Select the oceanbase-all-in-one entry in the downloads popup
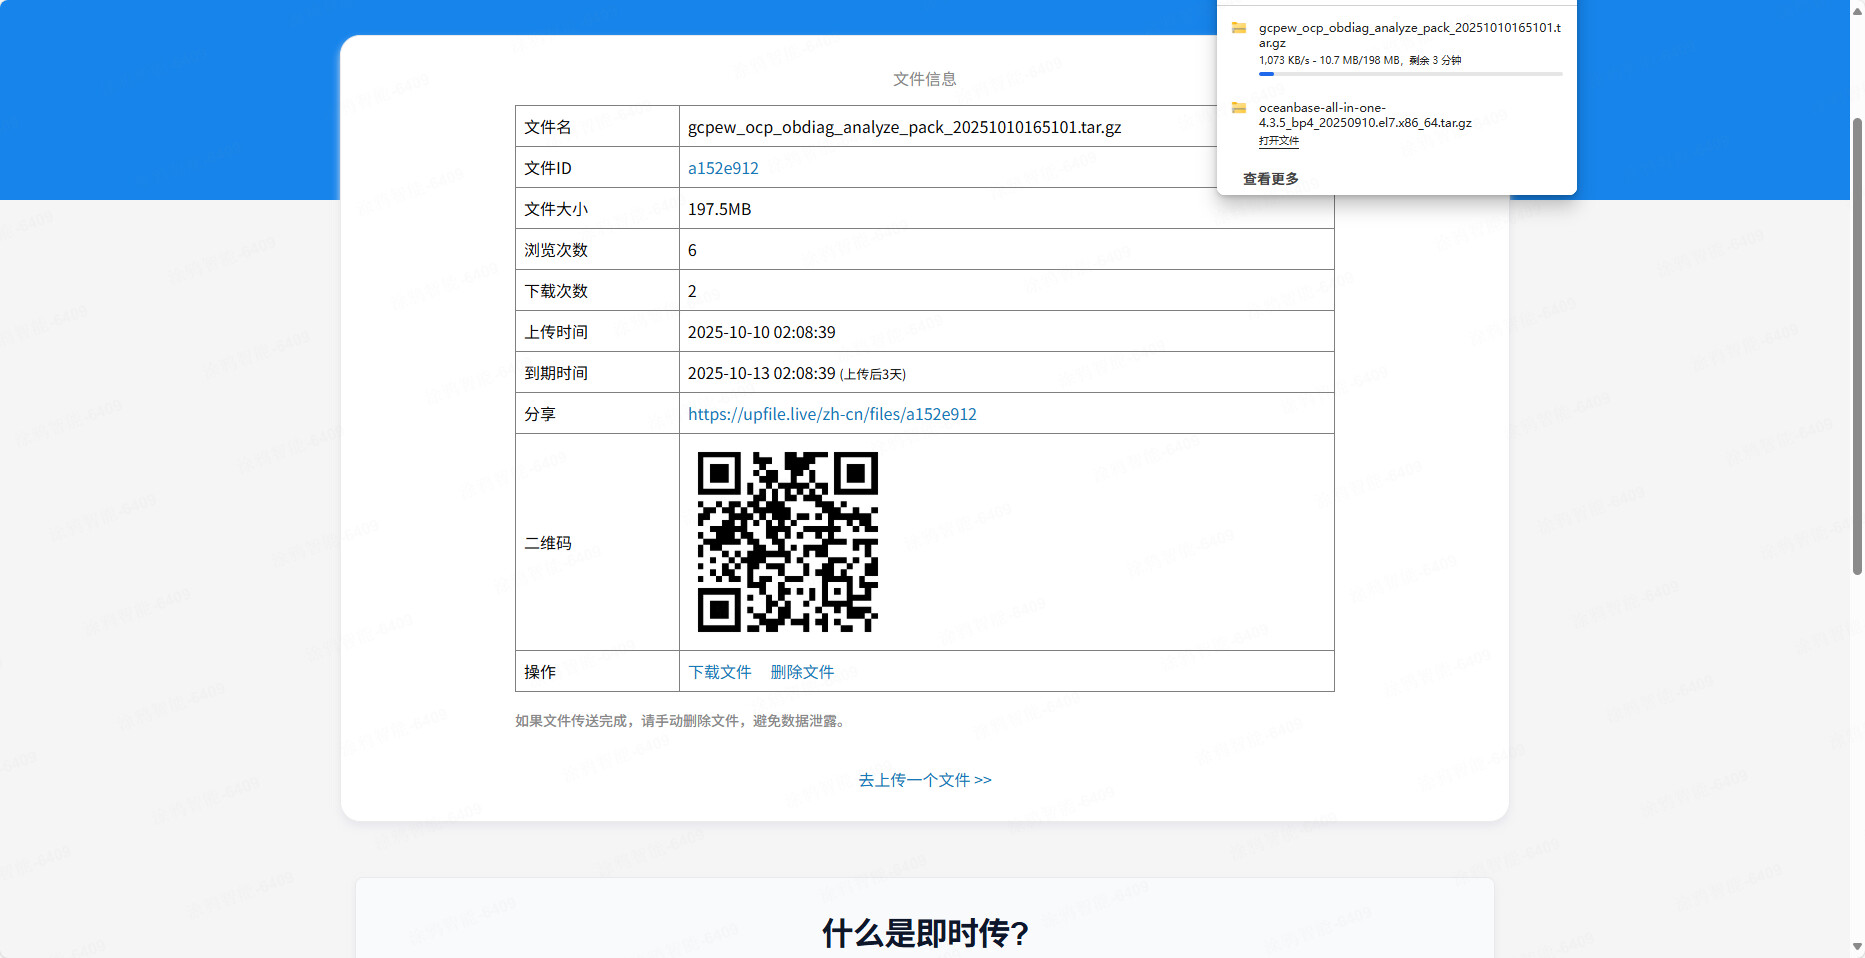 (1365, 115)
